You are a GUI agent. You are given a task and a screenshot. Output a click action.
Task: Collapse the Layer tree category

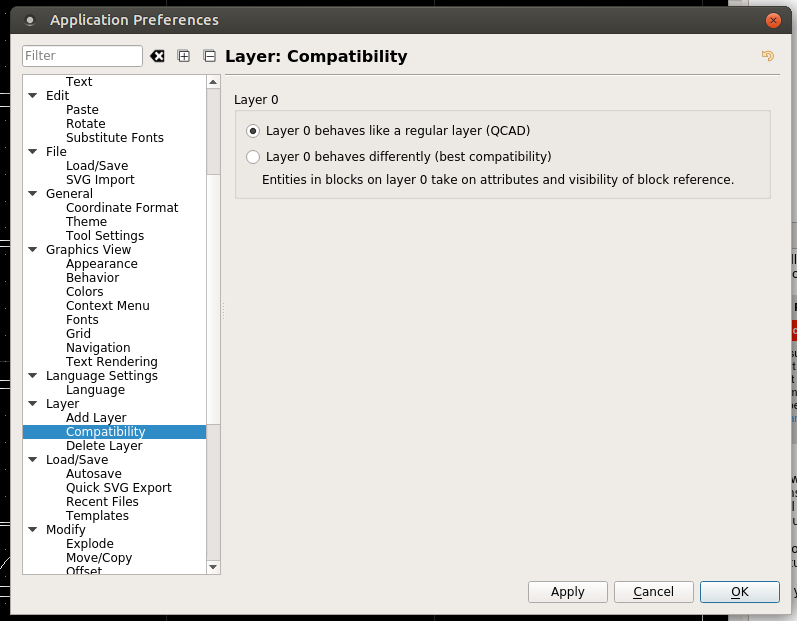(33, 404)
